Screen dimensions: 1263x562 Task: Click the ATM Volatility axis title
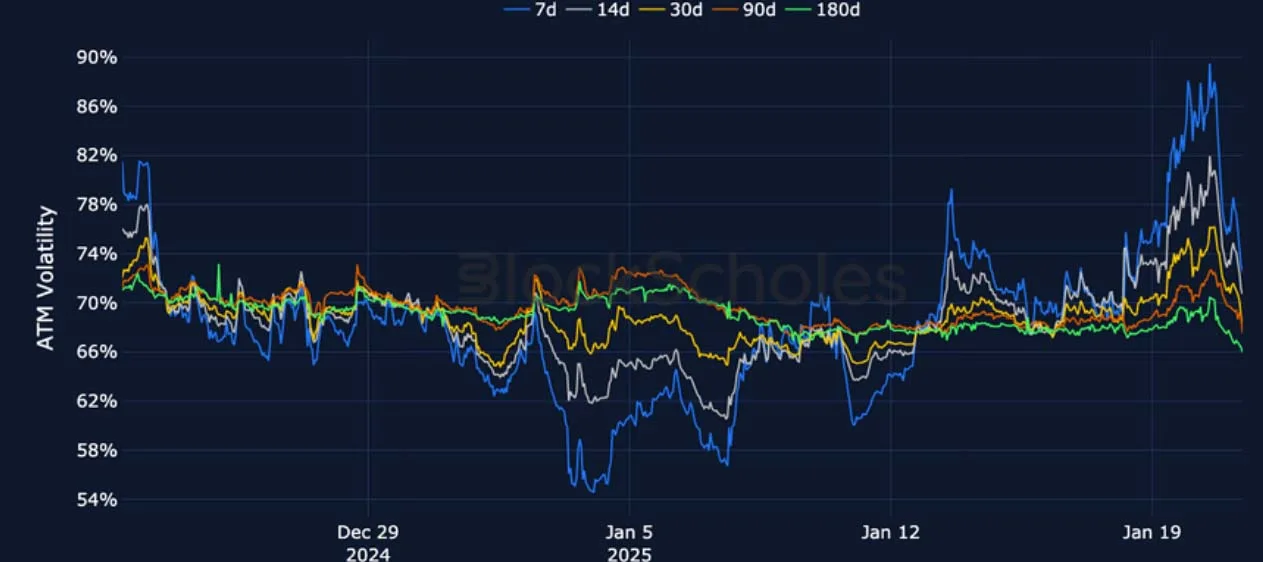(x=46, y=277)
